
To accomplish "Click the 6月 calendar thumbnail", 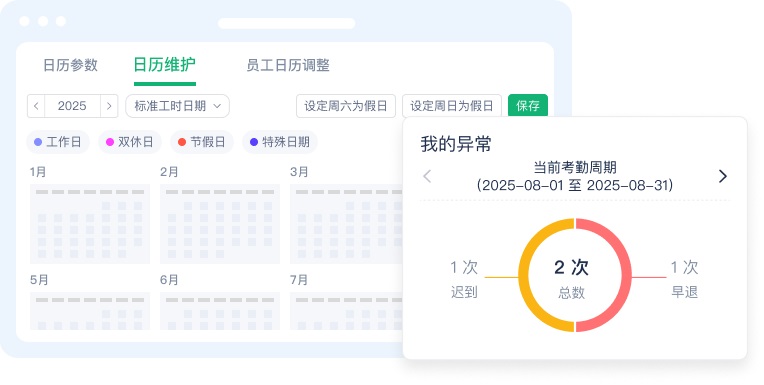I will (x=220, y=311).
